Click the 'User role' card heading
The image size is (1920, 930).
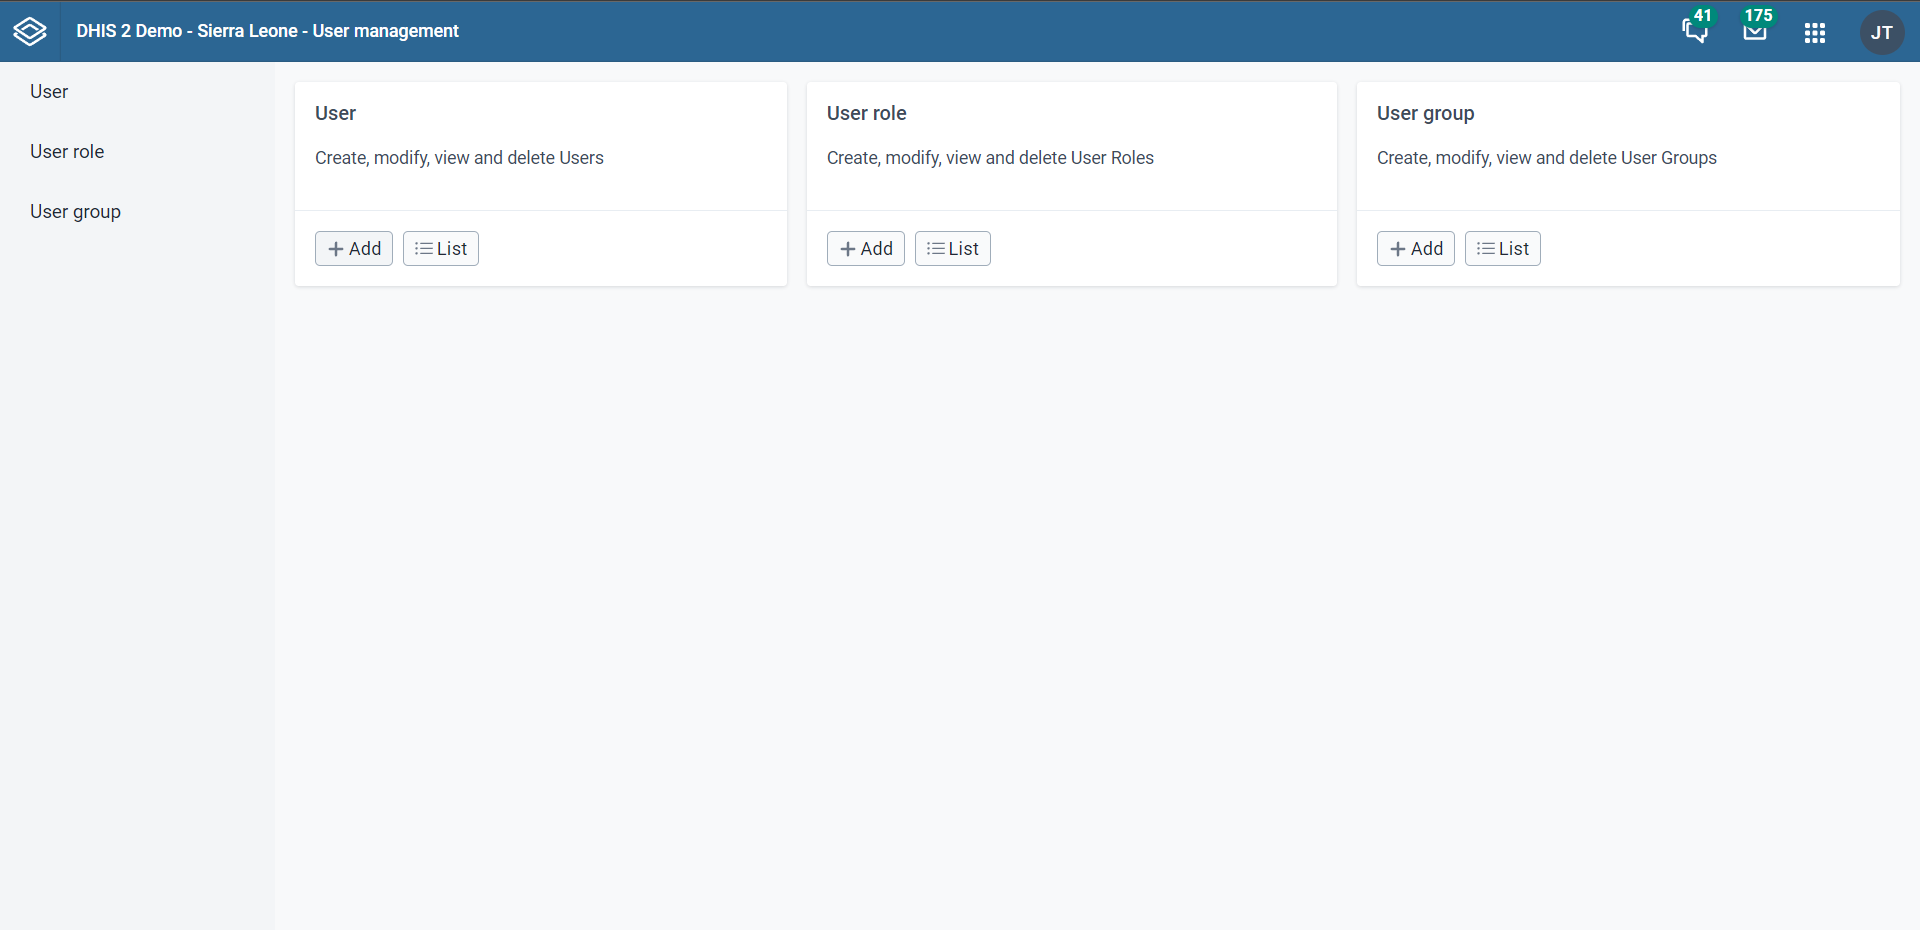click(x=866, y=114)
